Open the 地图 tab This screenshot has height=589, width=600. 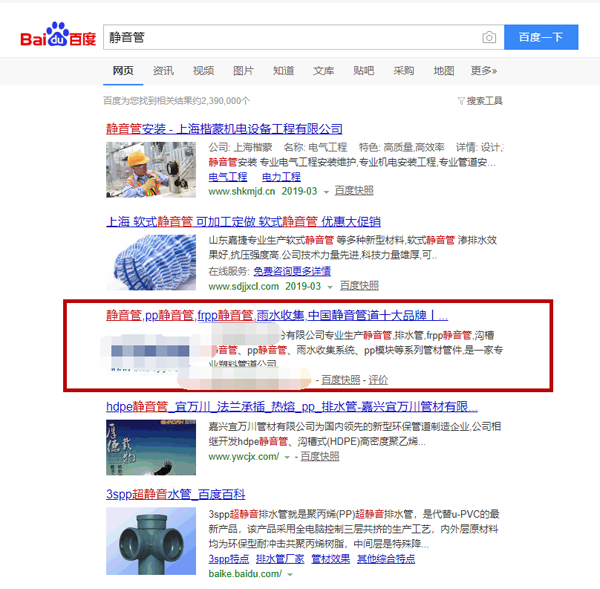(444, 71)
